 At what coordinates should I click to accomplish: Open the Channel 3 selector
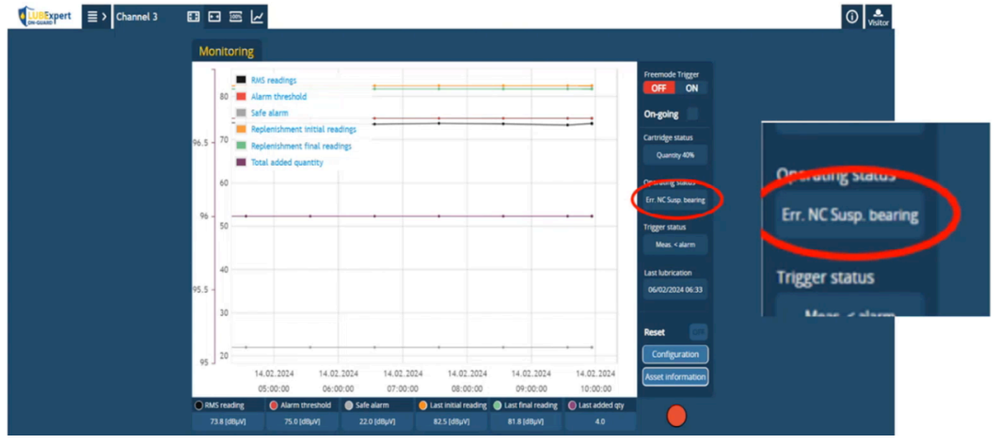click(x=137, y=17)
